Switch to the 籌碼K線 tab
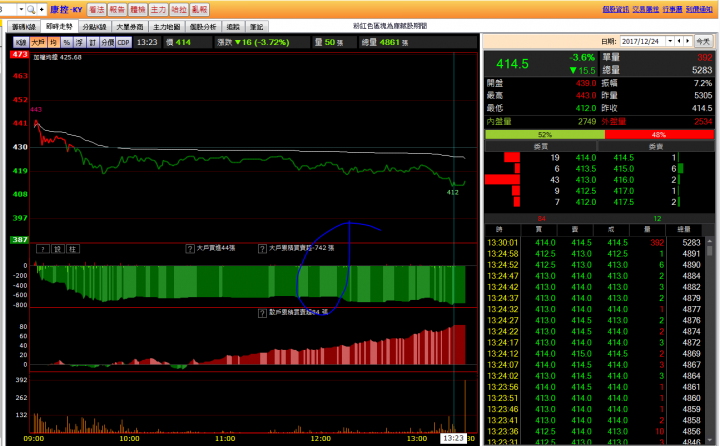 [24, 27]
